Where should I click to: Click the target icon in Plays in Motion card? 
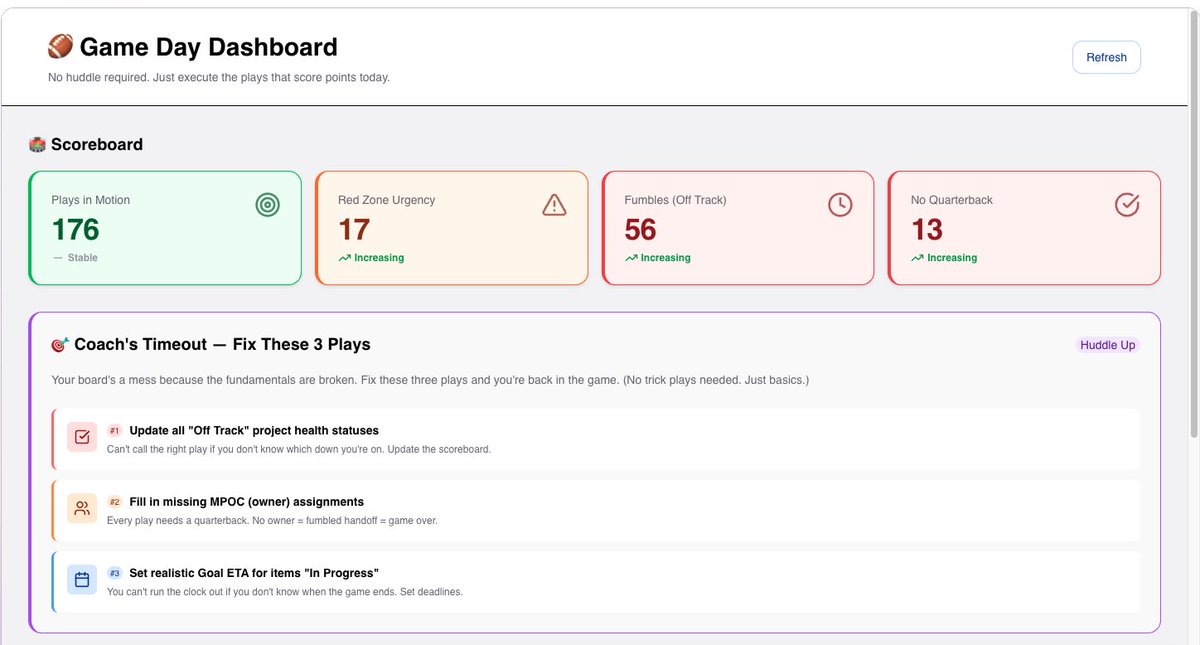click(x=267, y=204)
